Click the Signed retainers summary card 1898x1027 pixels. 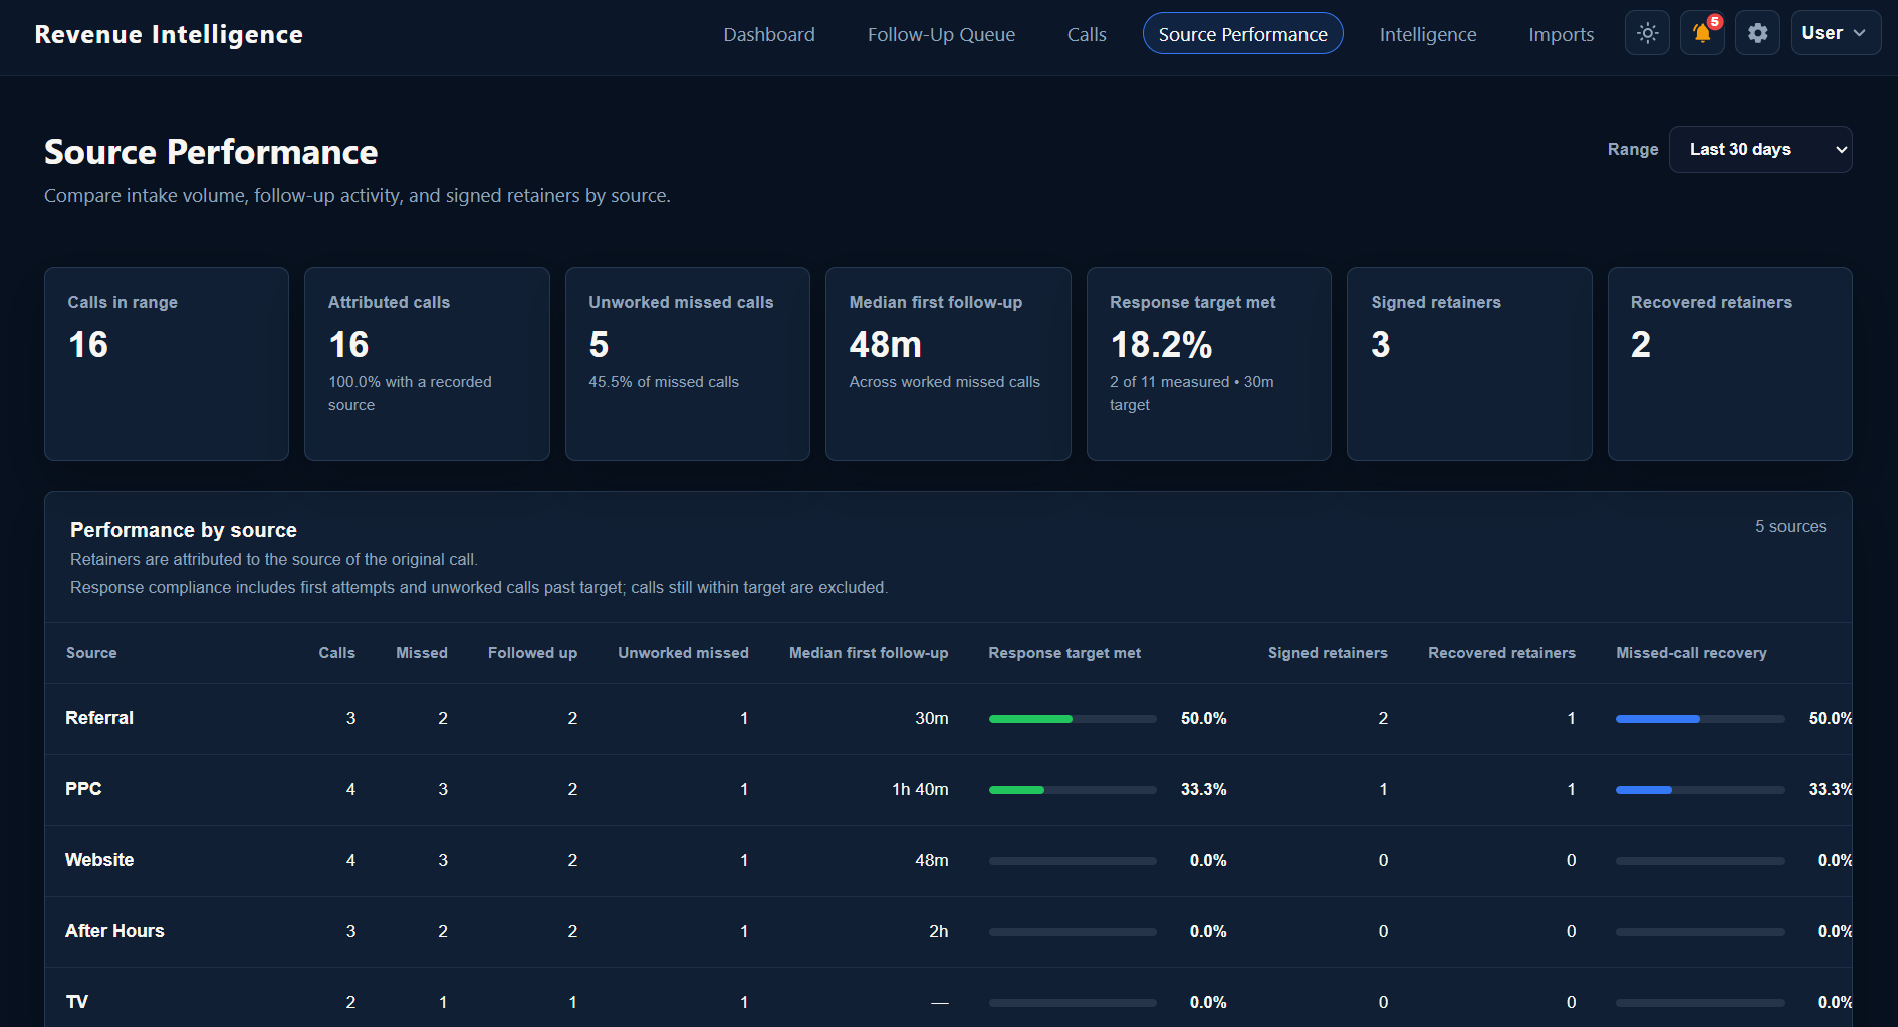1470,363
